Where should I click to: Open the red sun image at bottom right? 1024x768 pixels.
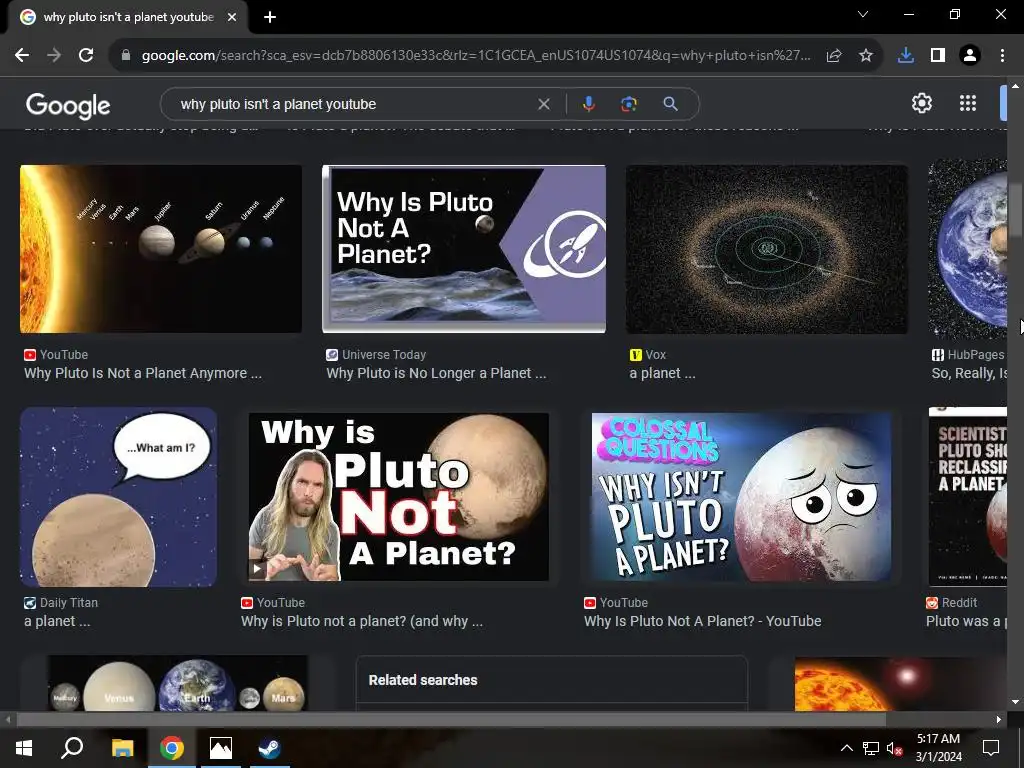coord(901,684)
